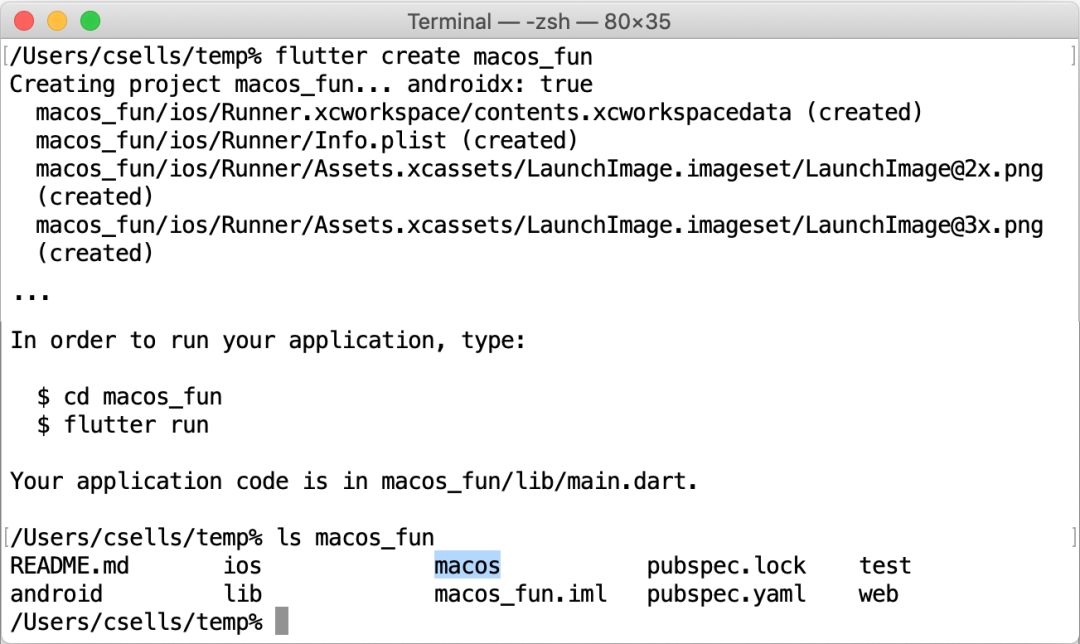
Task: Click the "$ cd macos_fun" line
Action: [x=129, y=396]
